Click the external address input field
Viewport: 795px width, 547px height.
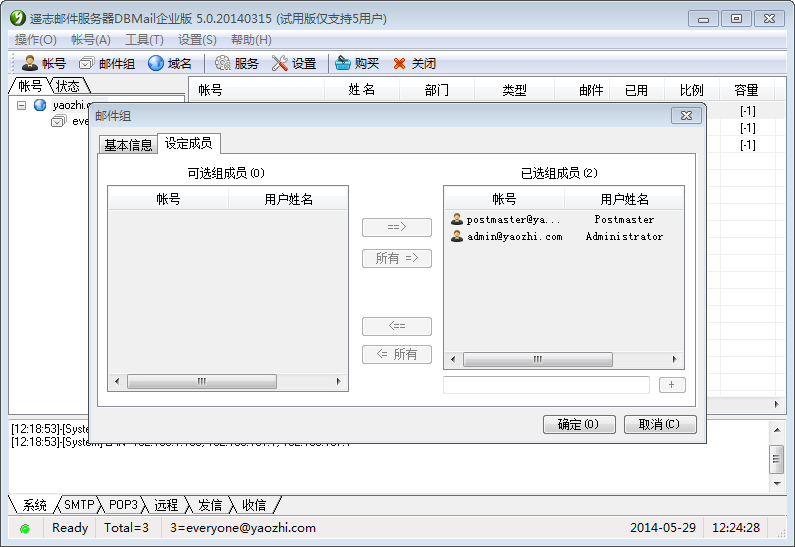546,385
